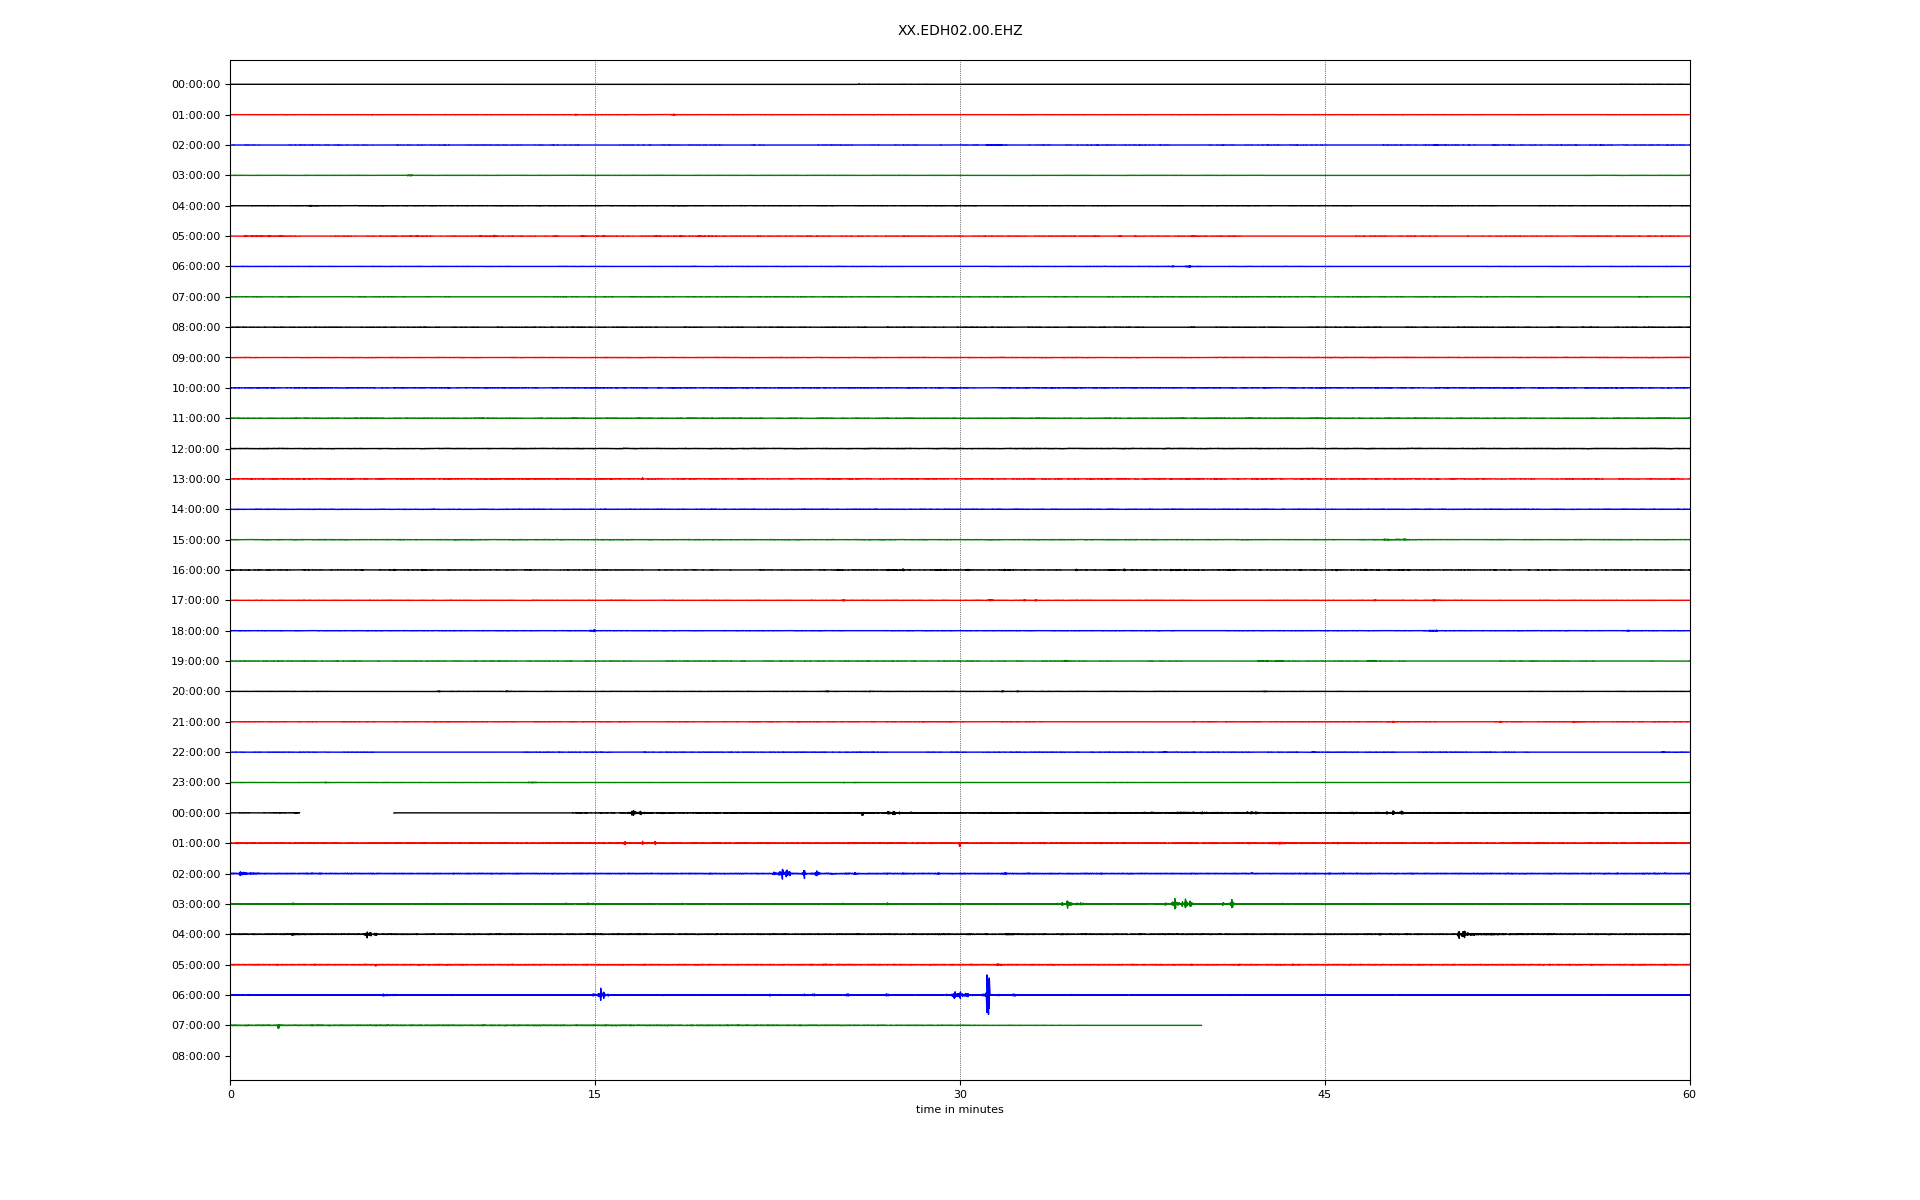This screenshot has width=1920, height=1200.
Task: Click the 'time in minutes' axis label
Action: (959, 1109)
